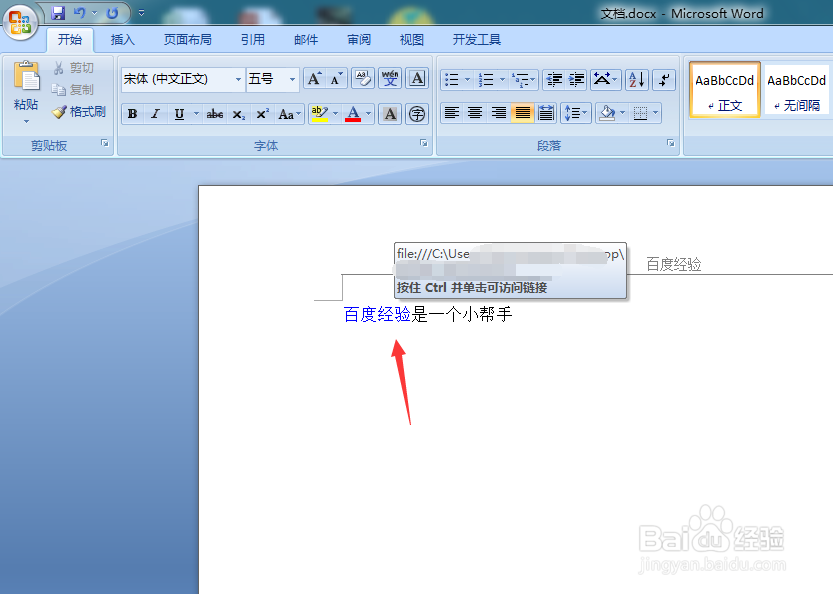Toggle show paragraph marks icon
Image resolution: width=833 pixels, height=594 pixels.
(x=664, y=80)
